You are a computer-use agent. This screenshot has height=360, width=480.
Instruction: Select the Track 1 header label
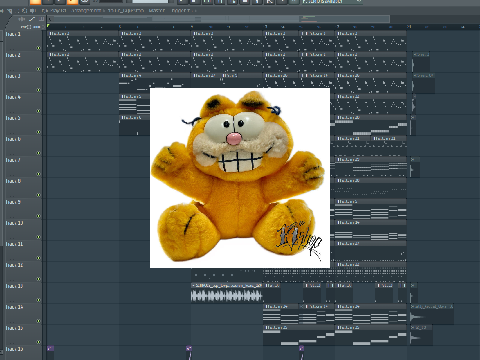[x=13, y=34]
